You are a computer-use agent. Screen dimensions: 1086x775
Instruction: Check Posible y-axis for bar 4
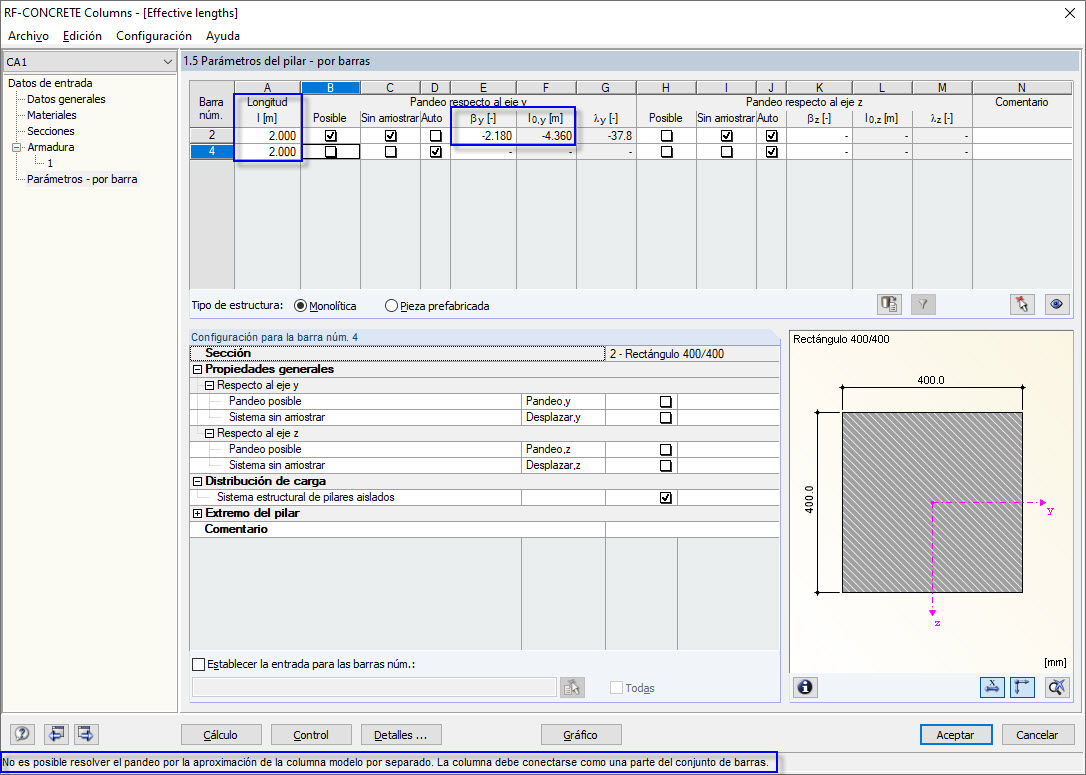click(330, 152)
